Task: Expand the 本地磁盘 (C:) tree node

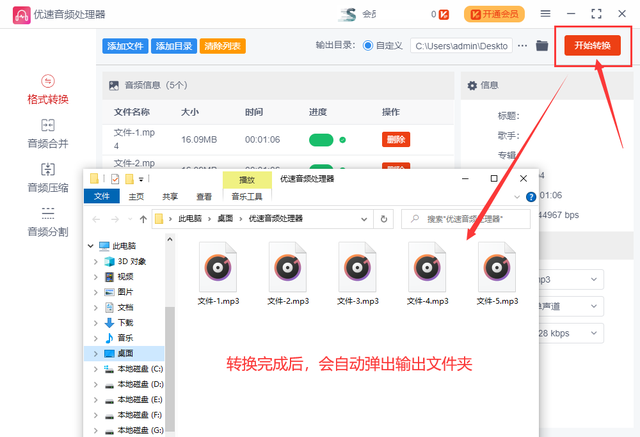Action: (96, 369)
